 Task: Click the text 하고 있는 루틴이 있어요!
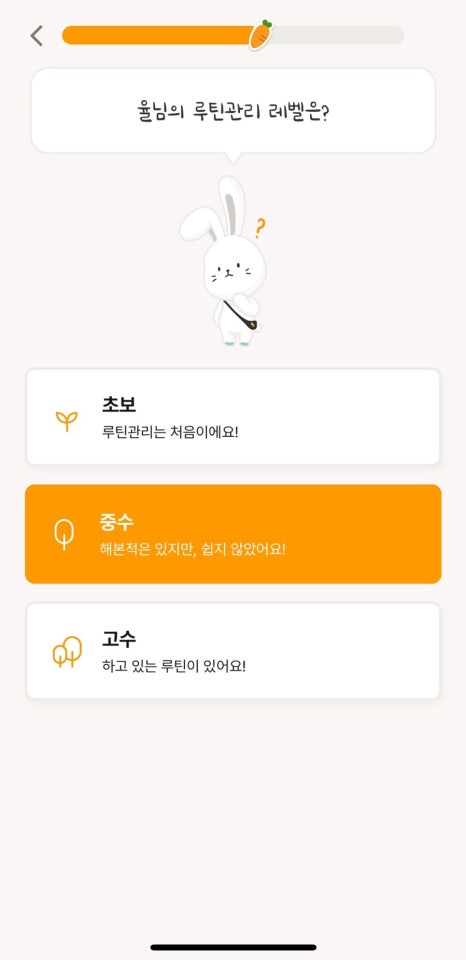(174, 666)
